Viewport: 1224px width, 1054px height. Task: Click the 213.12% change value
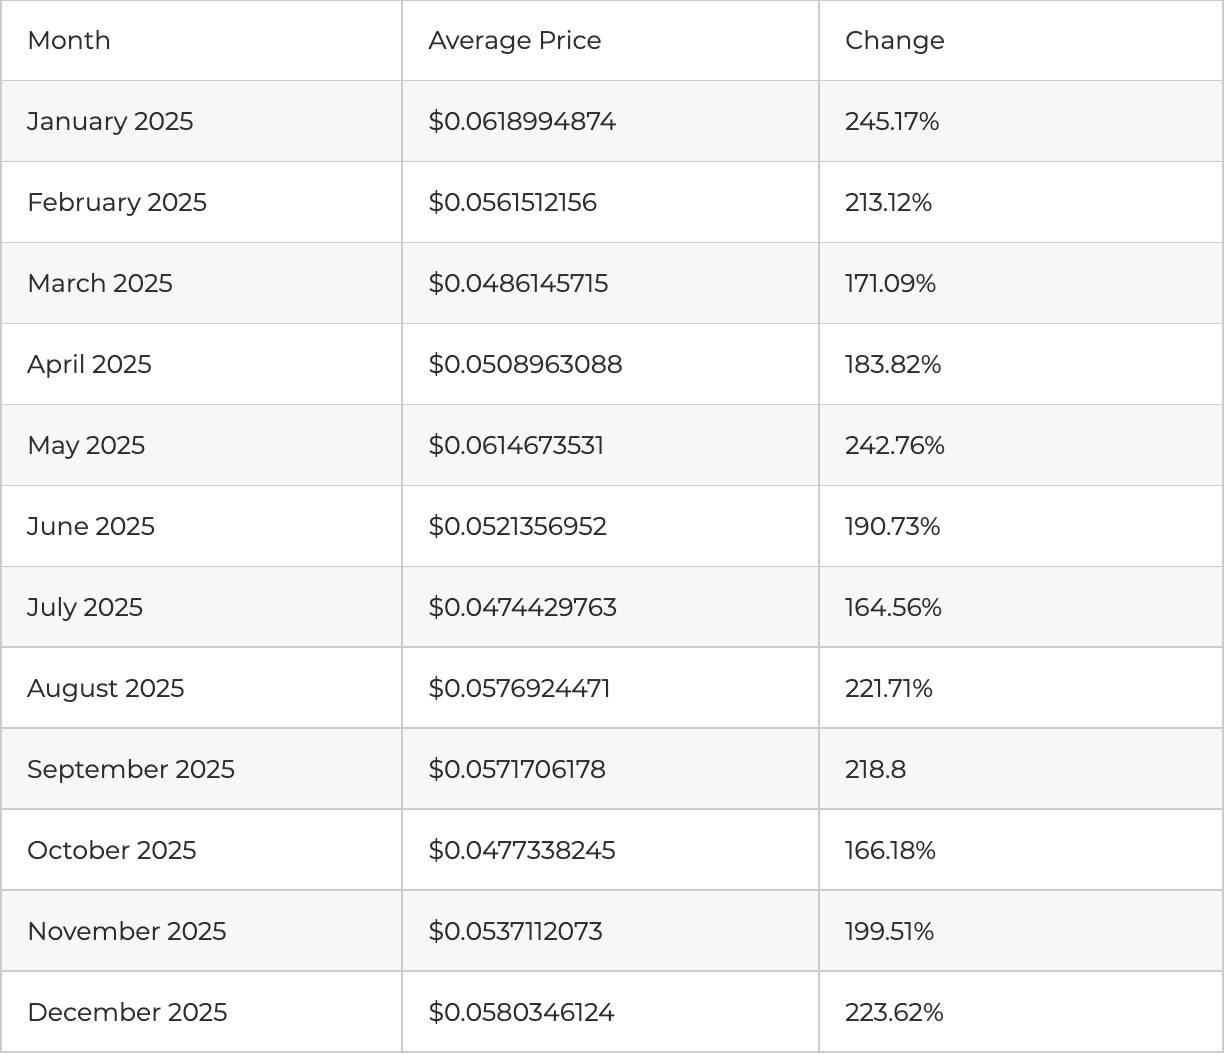coord(888,203)
